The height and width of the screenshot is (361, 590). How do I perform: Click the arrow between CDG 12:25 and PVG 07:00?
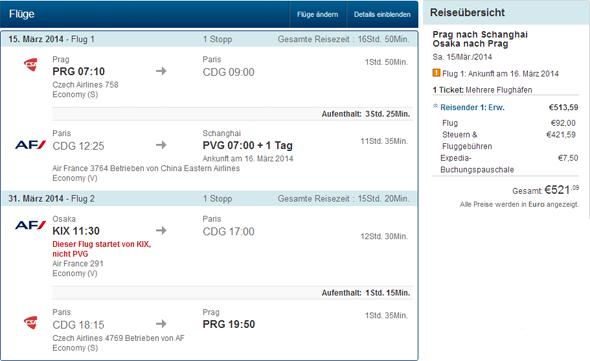click(x=161, y=145)
